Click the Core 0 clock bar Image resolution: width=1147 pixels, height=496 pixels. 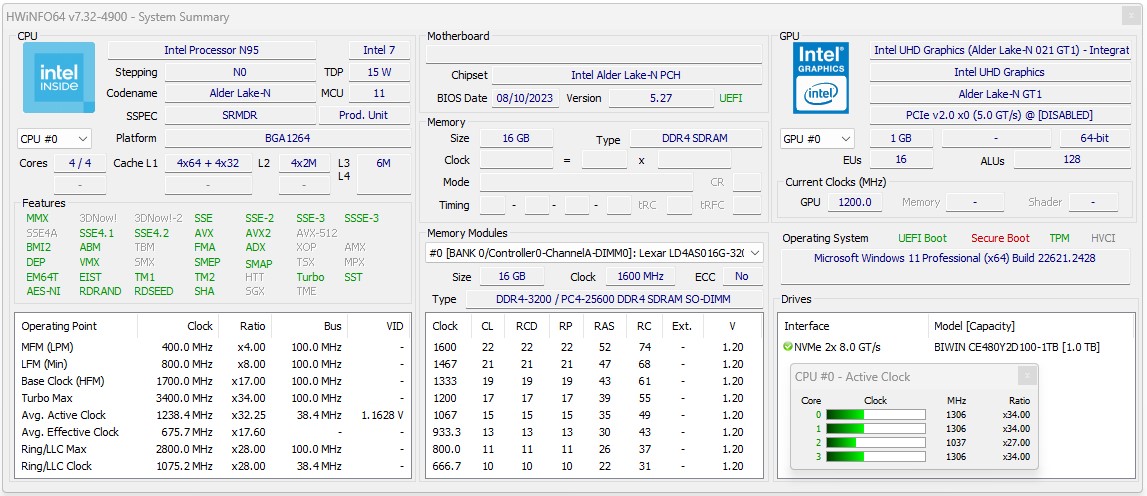pos(876,415)
